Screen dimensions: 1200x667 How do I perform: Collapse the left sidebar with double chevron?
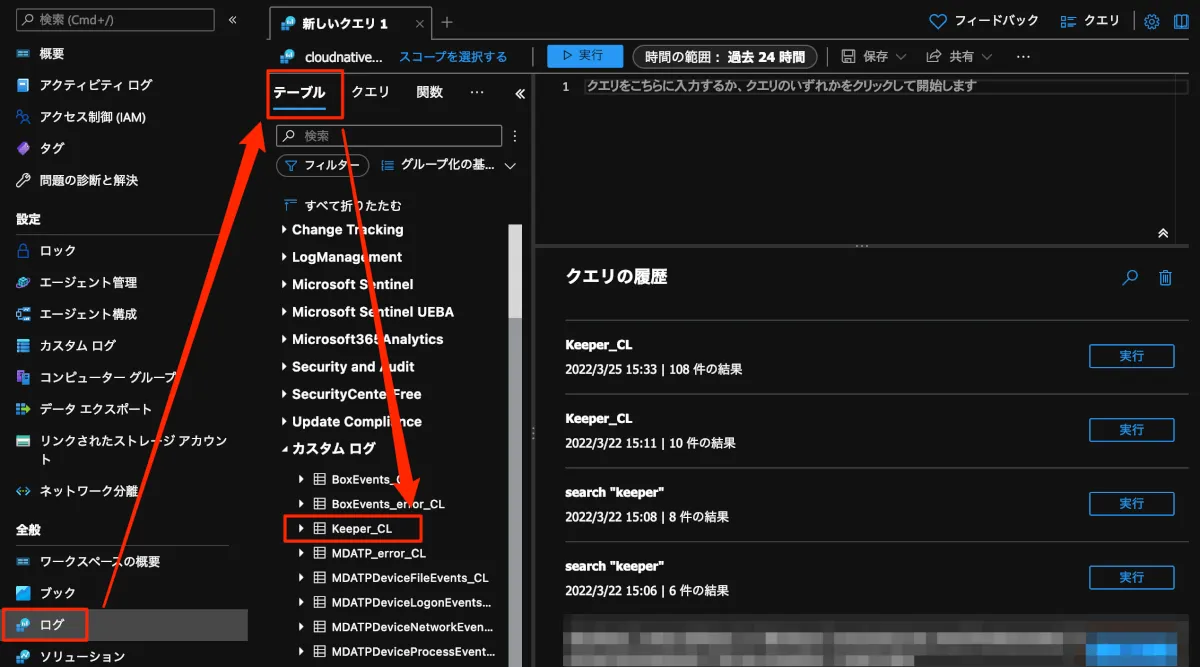coord(233,20)
